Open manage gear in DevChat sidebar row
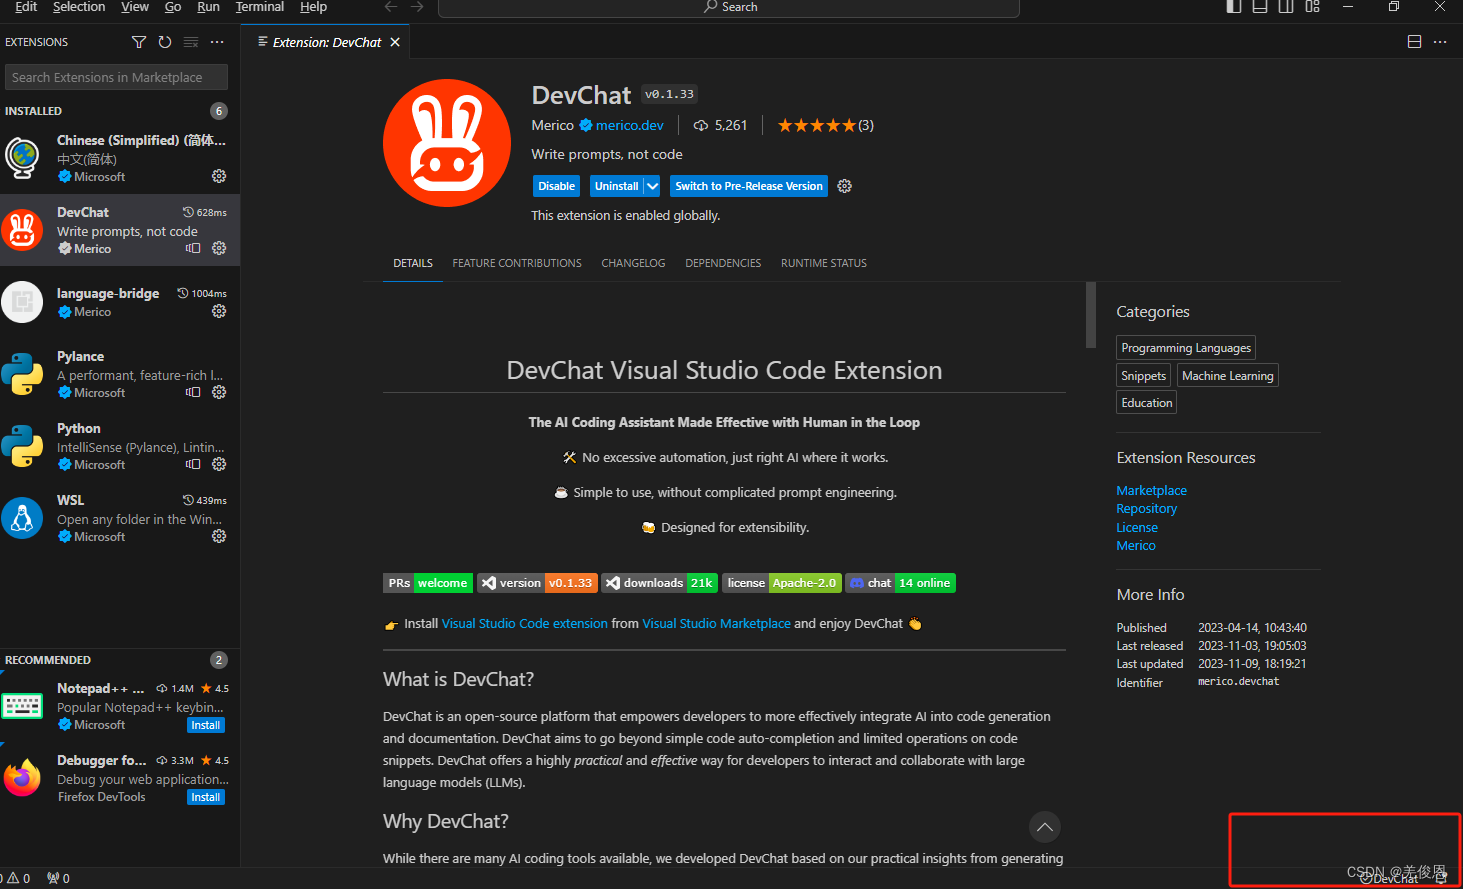Image resolution: width=1463 pixels, height=889 pixels. coord(219,248)
